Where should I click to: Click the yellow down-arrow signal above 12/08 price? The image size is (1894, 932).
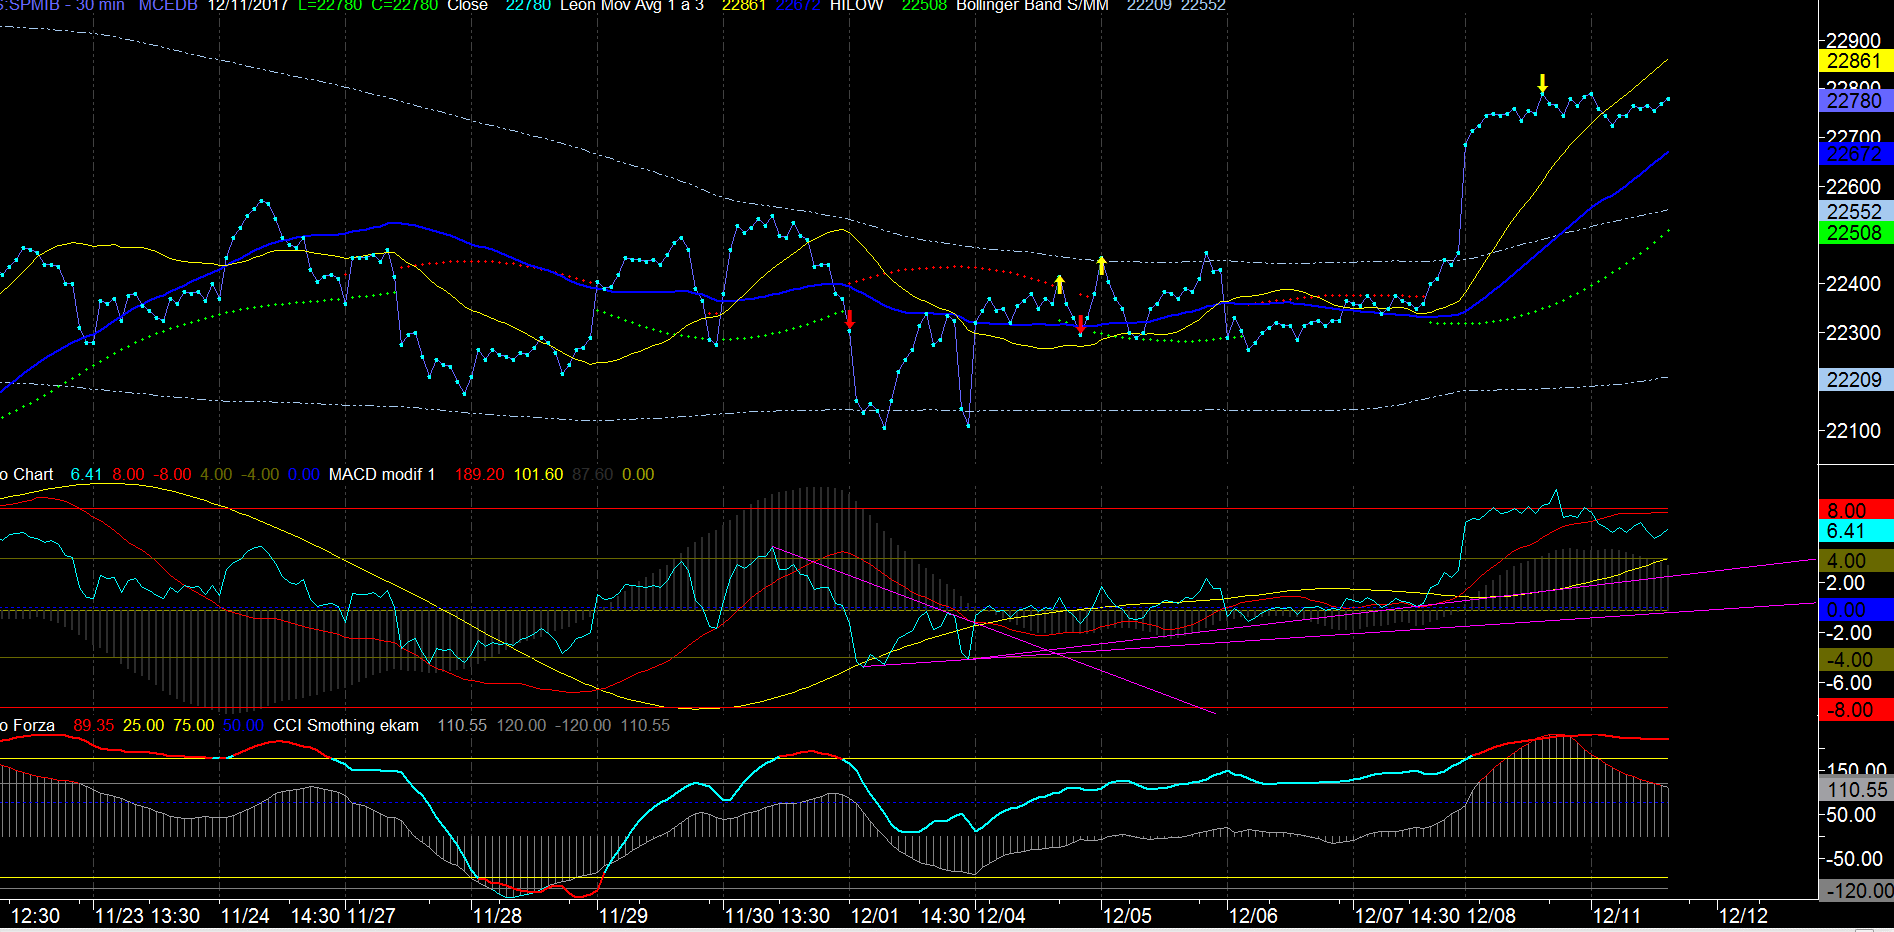pos(1542,84)
